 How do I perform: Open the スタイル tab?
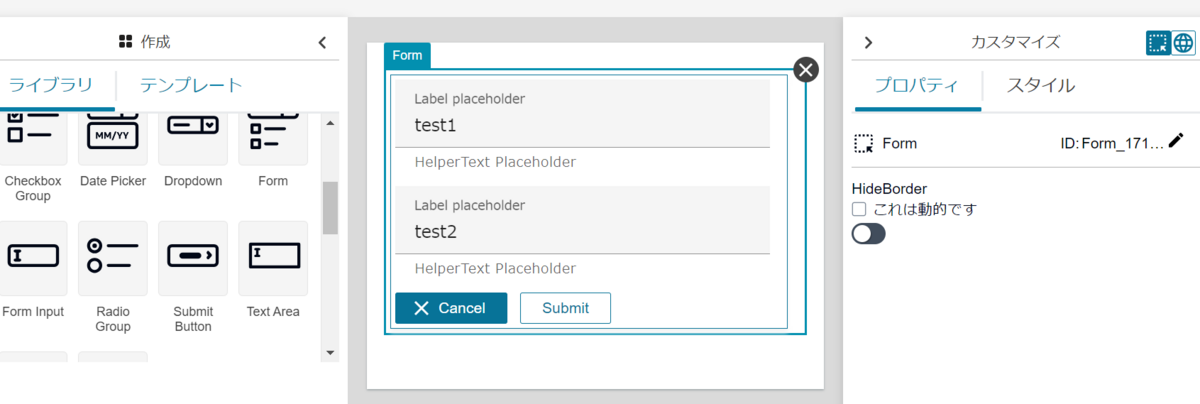(x=1041, y=85)
